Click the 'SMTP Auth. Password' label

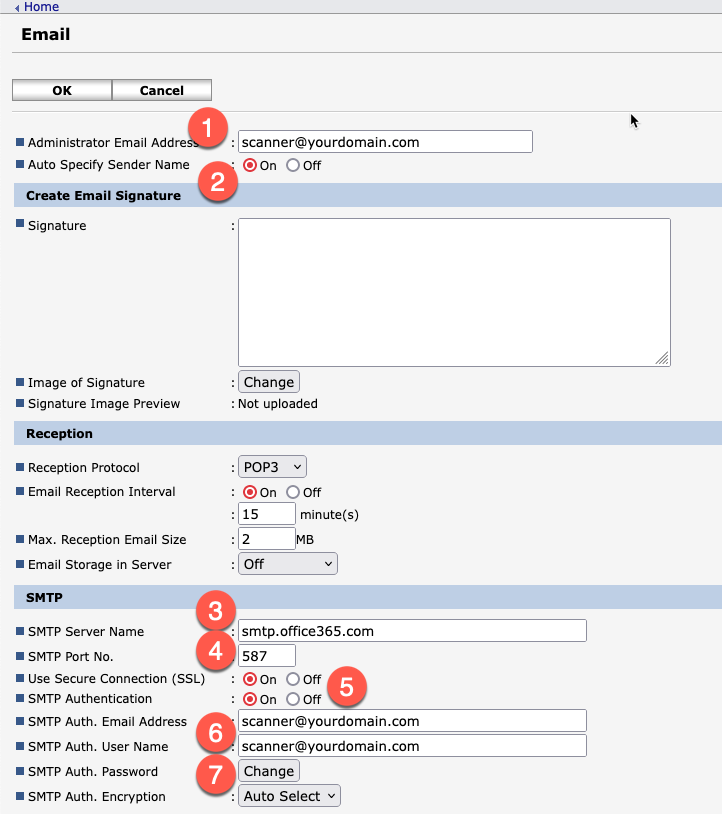93,771
